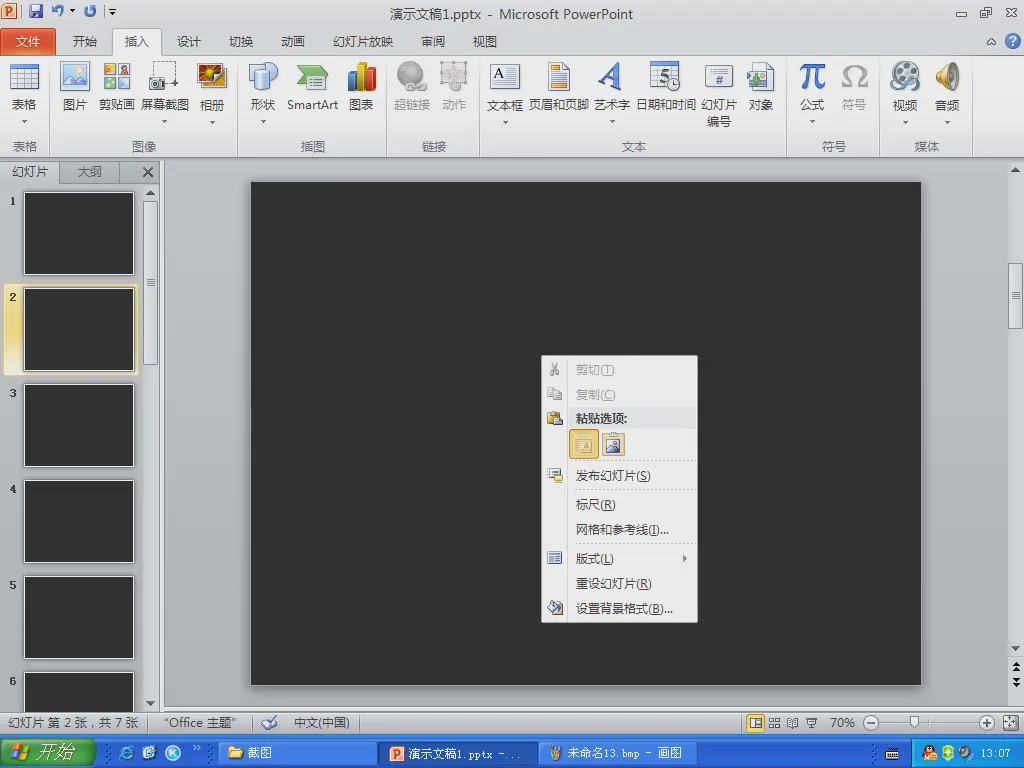This screenshot has width=1024, height=768.
Task: Expand the 形状 shapes dropdown
Action: tap(263, 121)
